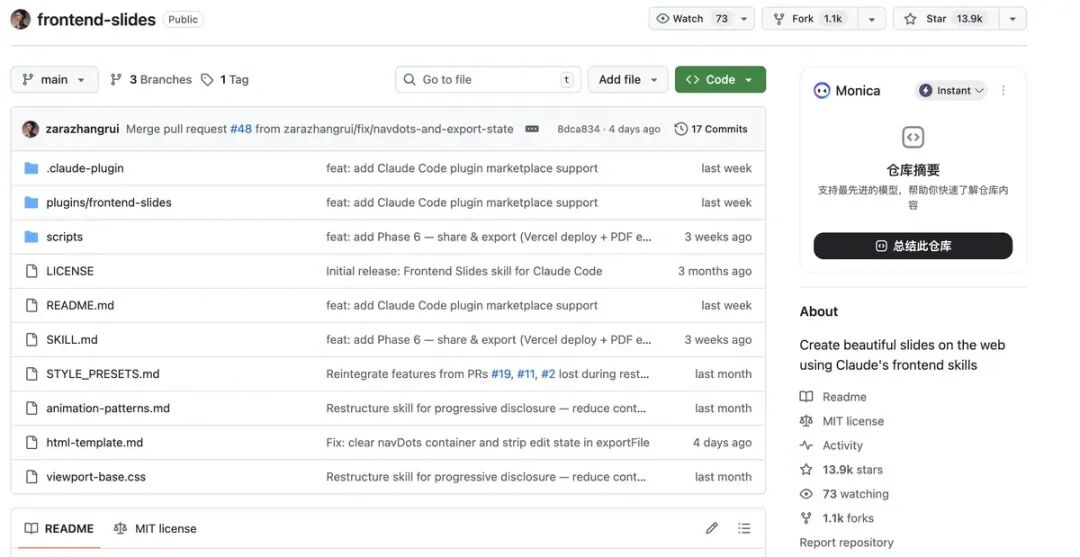Image resolution: width=1080 pixels, height=557 pixels.
Task: Fork the repository using the Fork button
Action: (808, 19)
